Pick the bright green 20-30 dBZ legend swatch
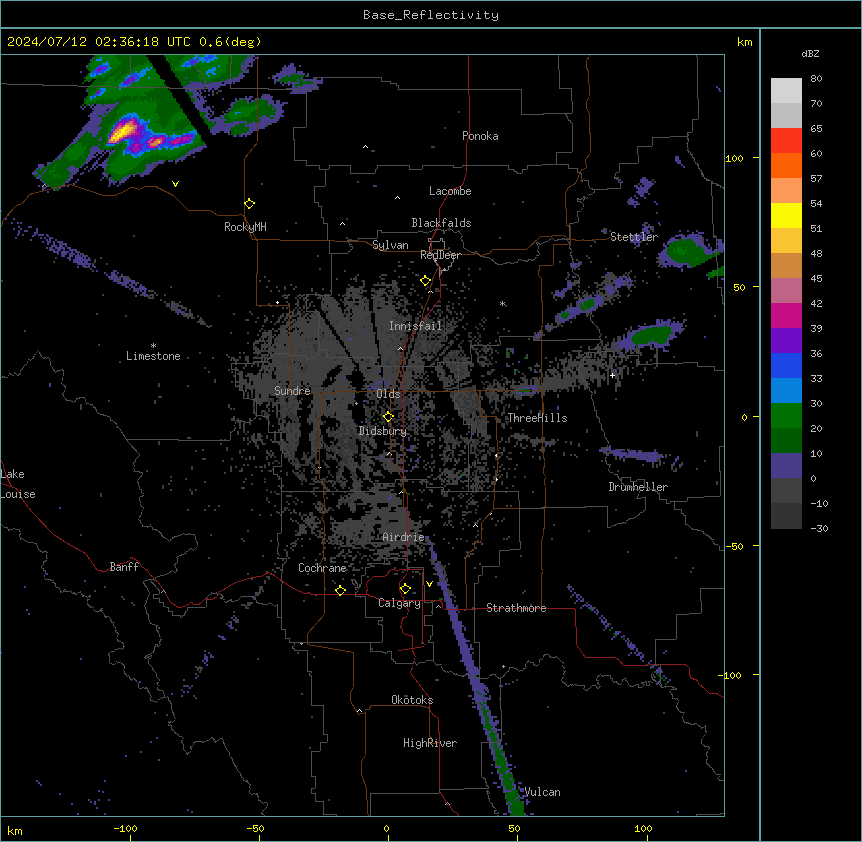 tap(786, 416)
